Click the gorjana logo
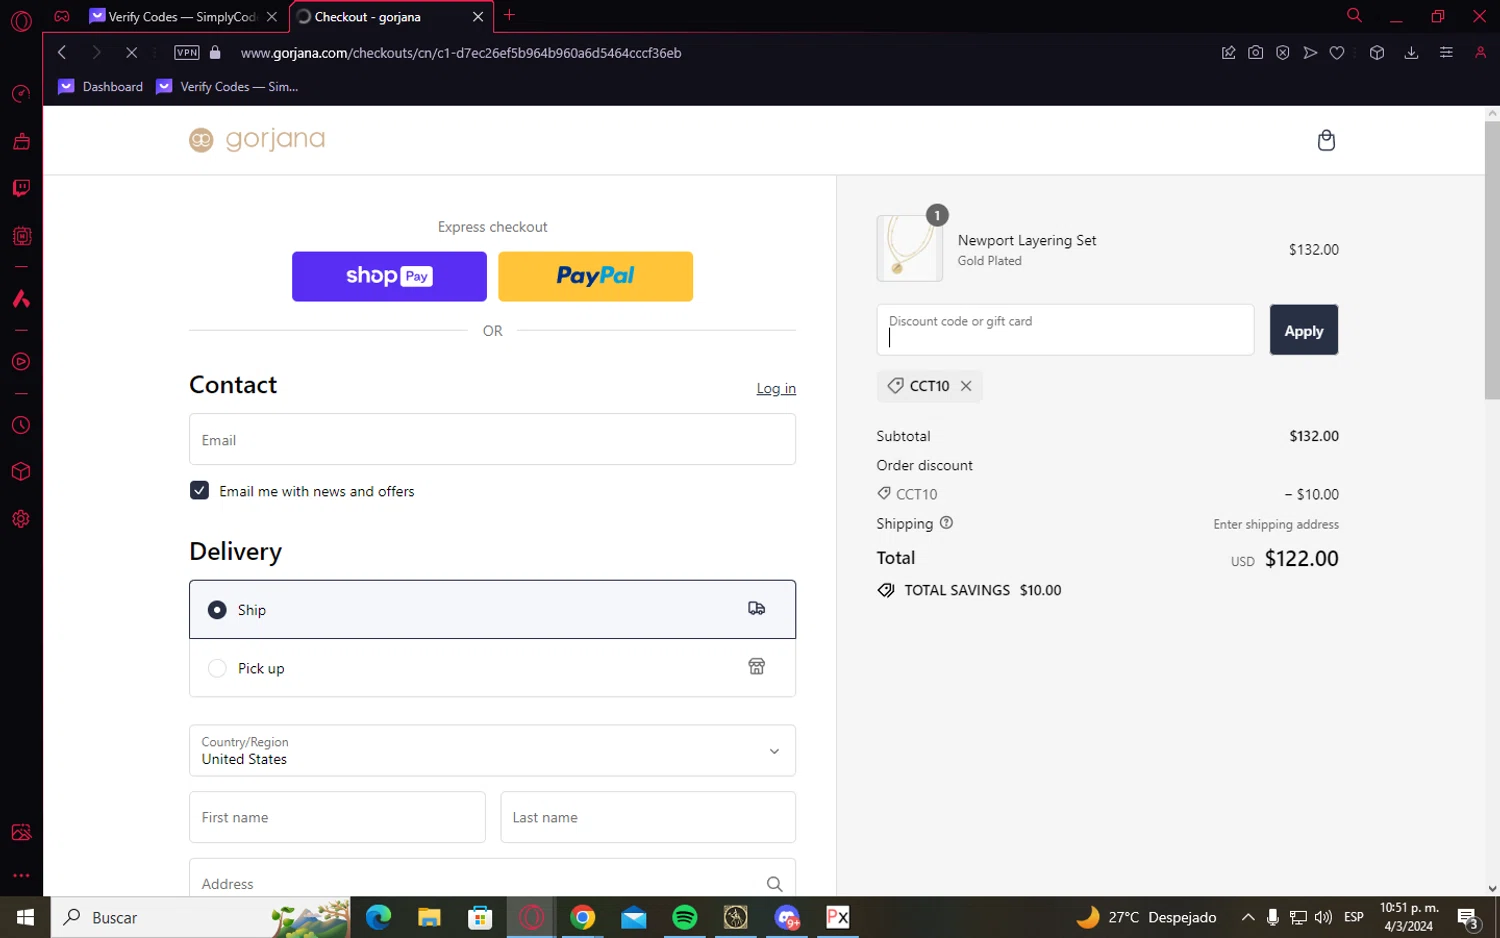 coord(257,139)
